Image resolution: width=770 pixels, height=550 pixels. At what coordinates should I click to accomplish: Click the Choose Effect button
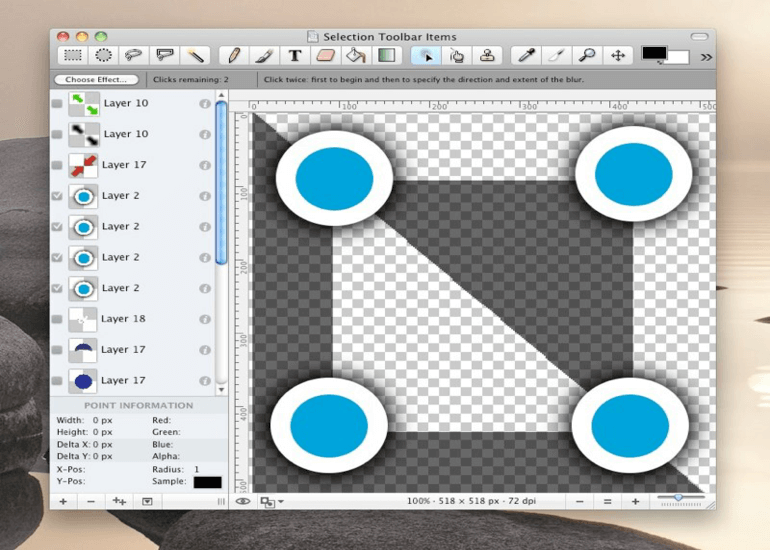[98, 79]
